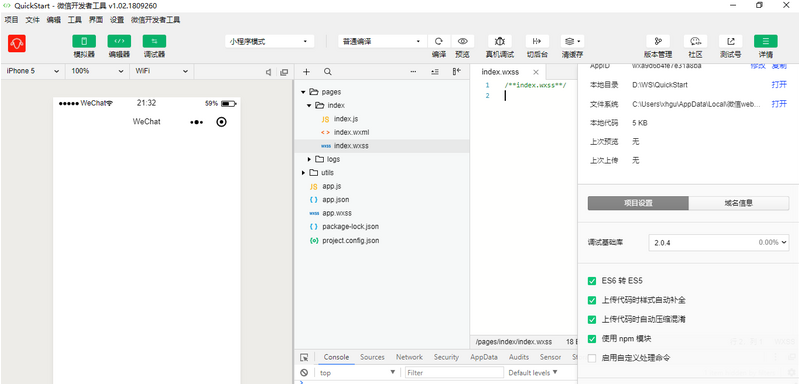The height and width of the screenshot is (384, 799).
Task: Open the 100% zoom level dropdown
Action: [98, 71]
